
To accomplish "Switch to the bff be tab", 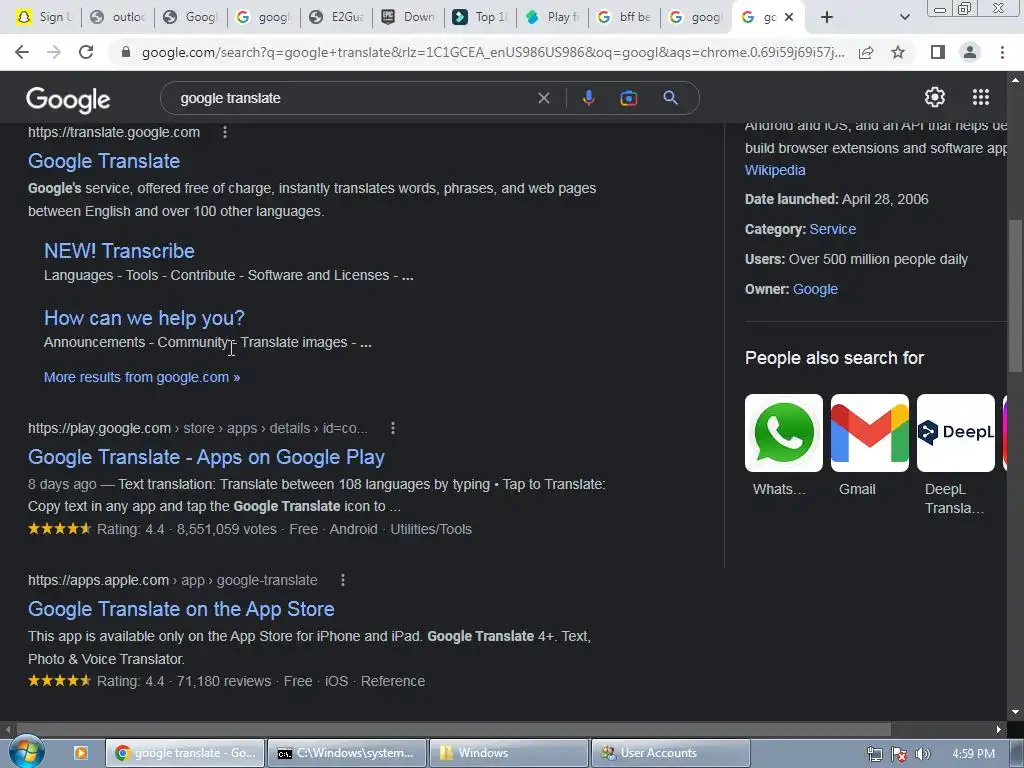I will point(624,17).
